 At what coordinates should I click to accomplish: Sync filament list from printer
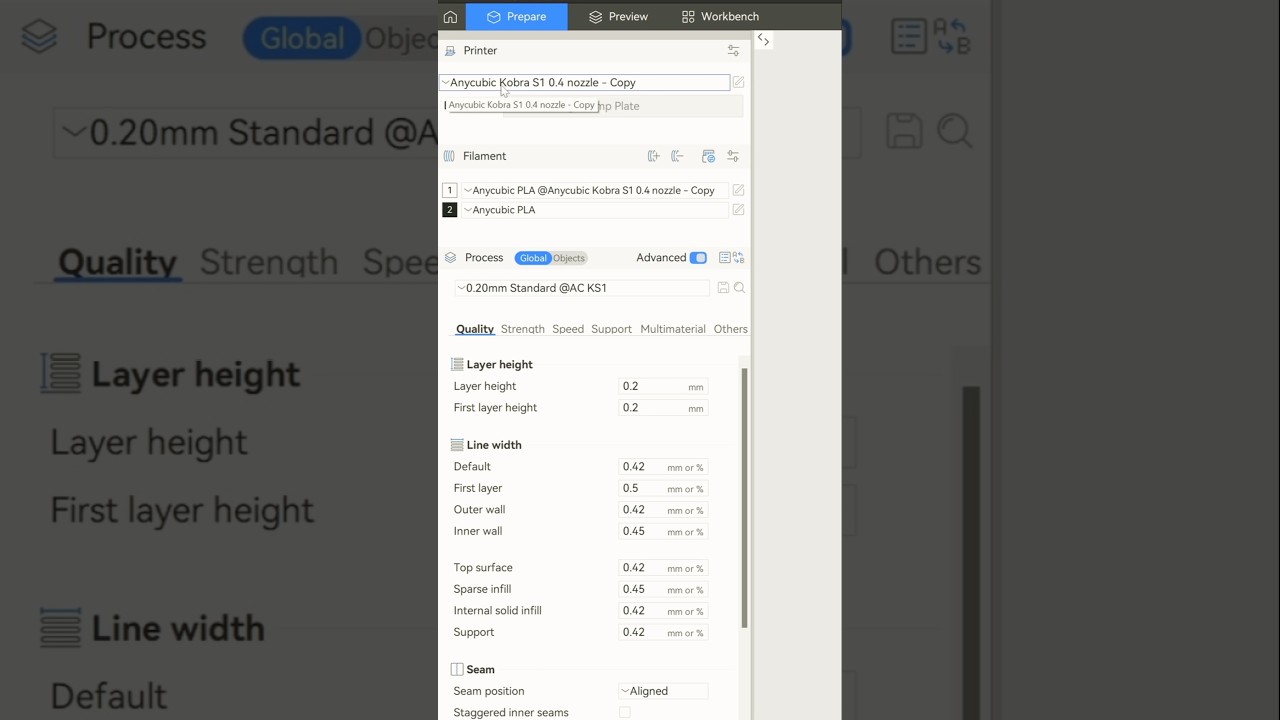708,156
